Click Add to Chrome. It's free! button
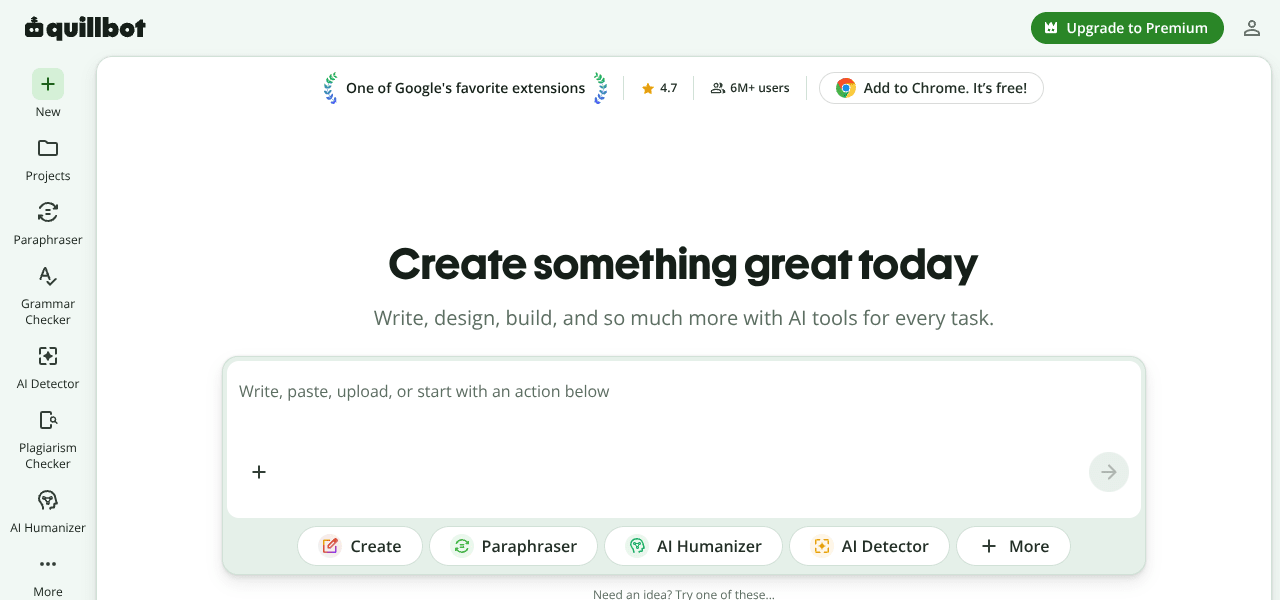 tap(931, 88)
